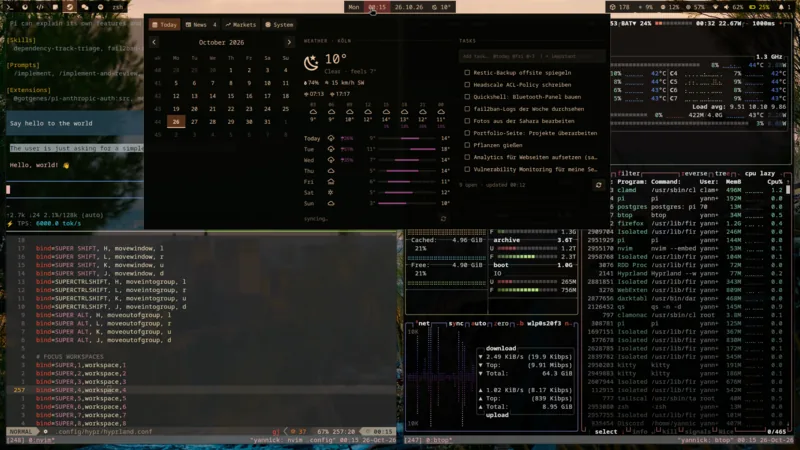Check off Restic-Backup offsite spiegeln task
This screenshot has height=450, width=800.
467,72
